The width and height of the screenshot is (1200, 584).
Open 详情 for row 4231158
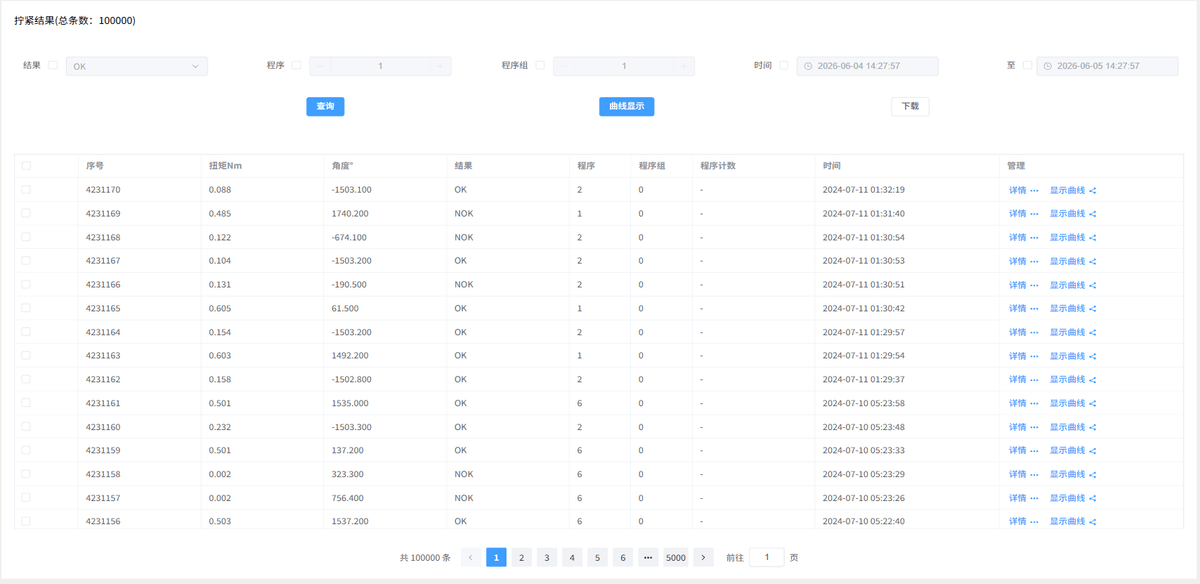1017,475
